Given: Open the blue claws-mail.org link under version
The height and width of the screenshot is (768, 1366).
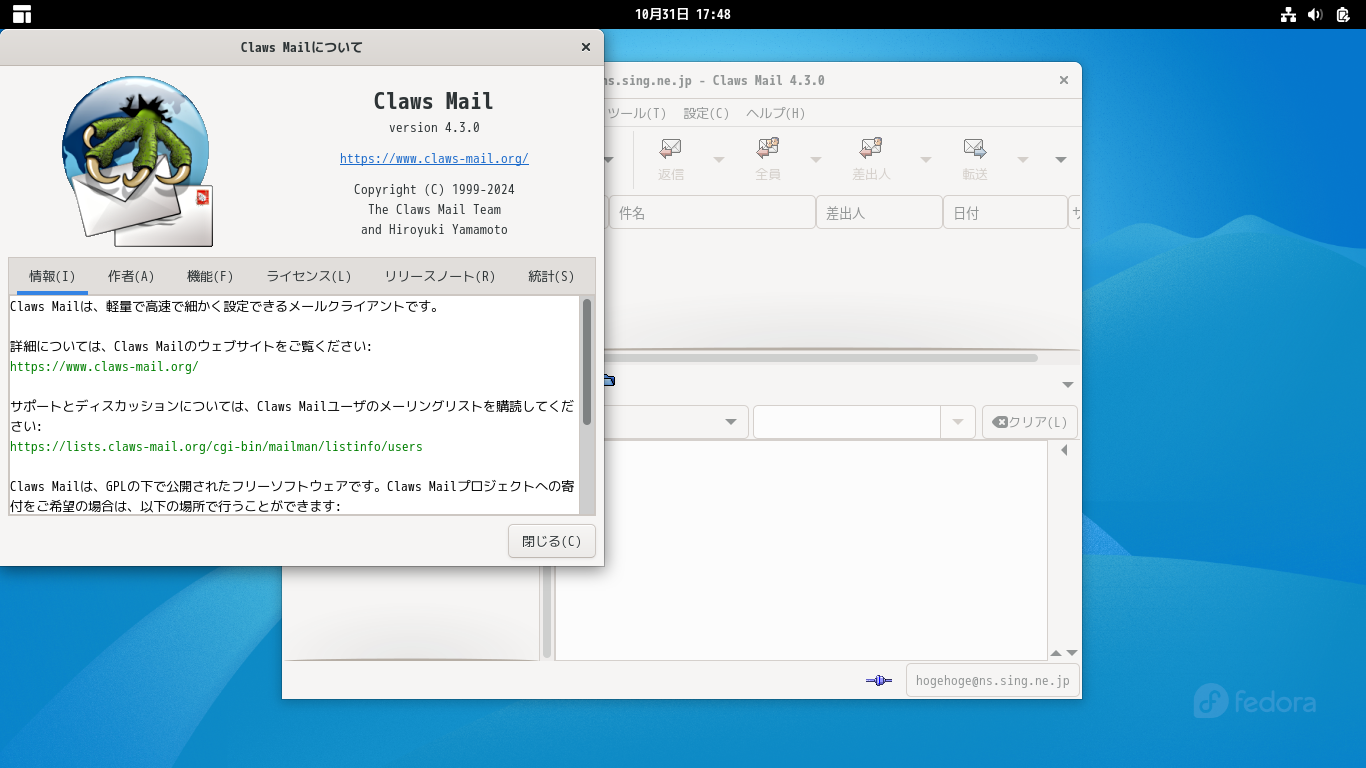Looking at the screenshot, I should (x=434, y=158).
